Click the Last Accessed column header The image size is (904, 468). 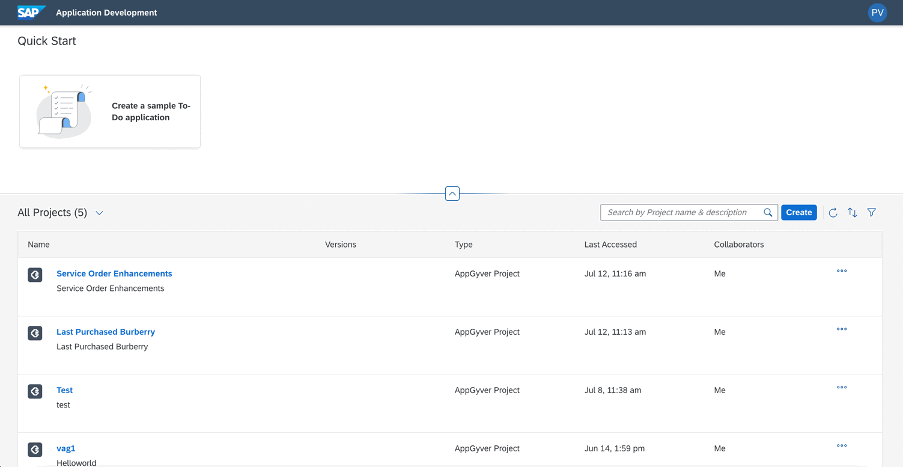pos(611,244)
